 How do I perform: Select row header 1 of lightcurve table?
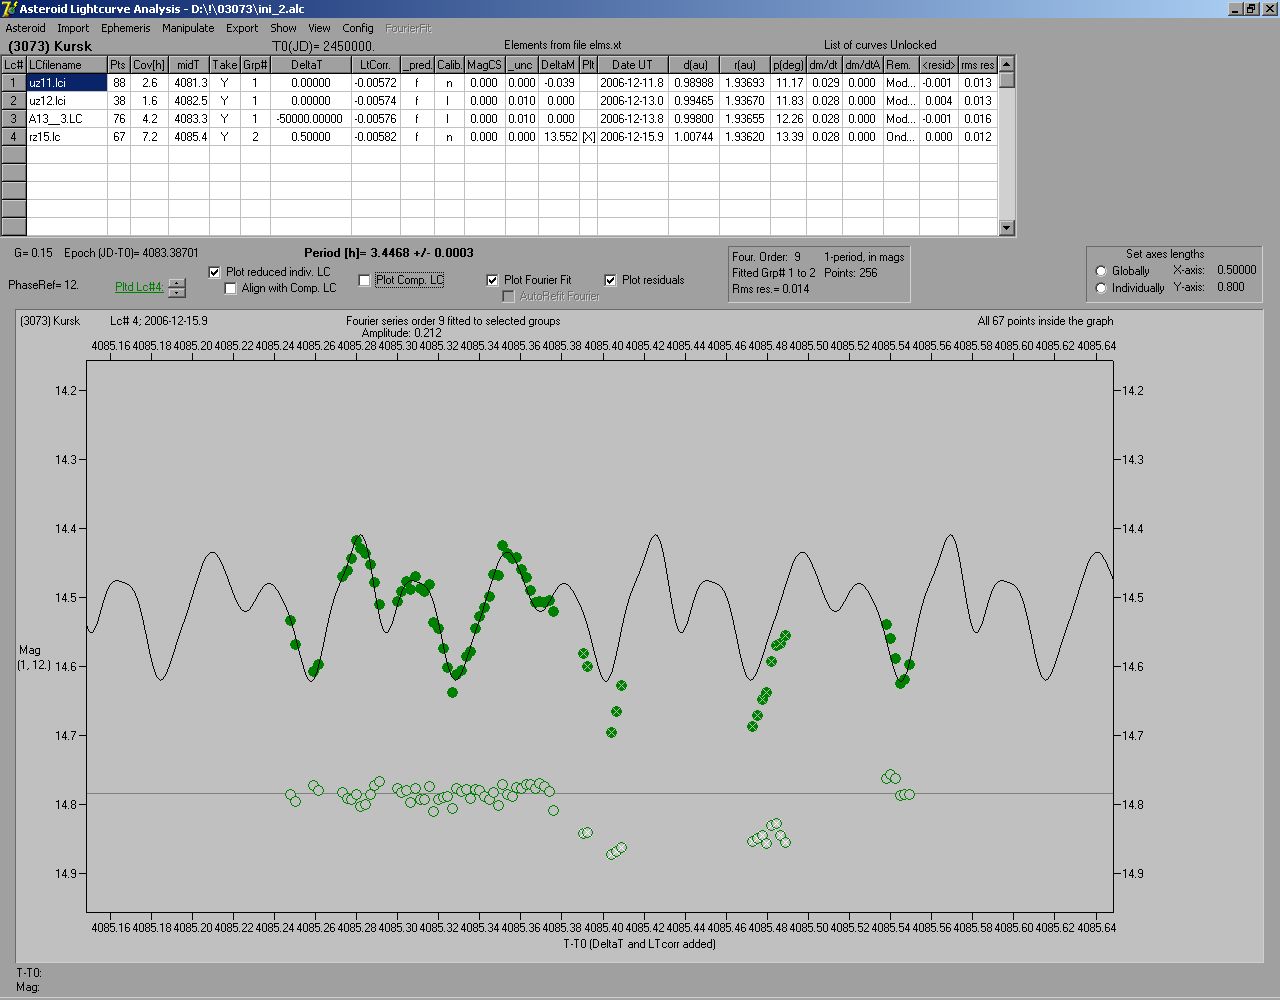[x=14, y=83]
